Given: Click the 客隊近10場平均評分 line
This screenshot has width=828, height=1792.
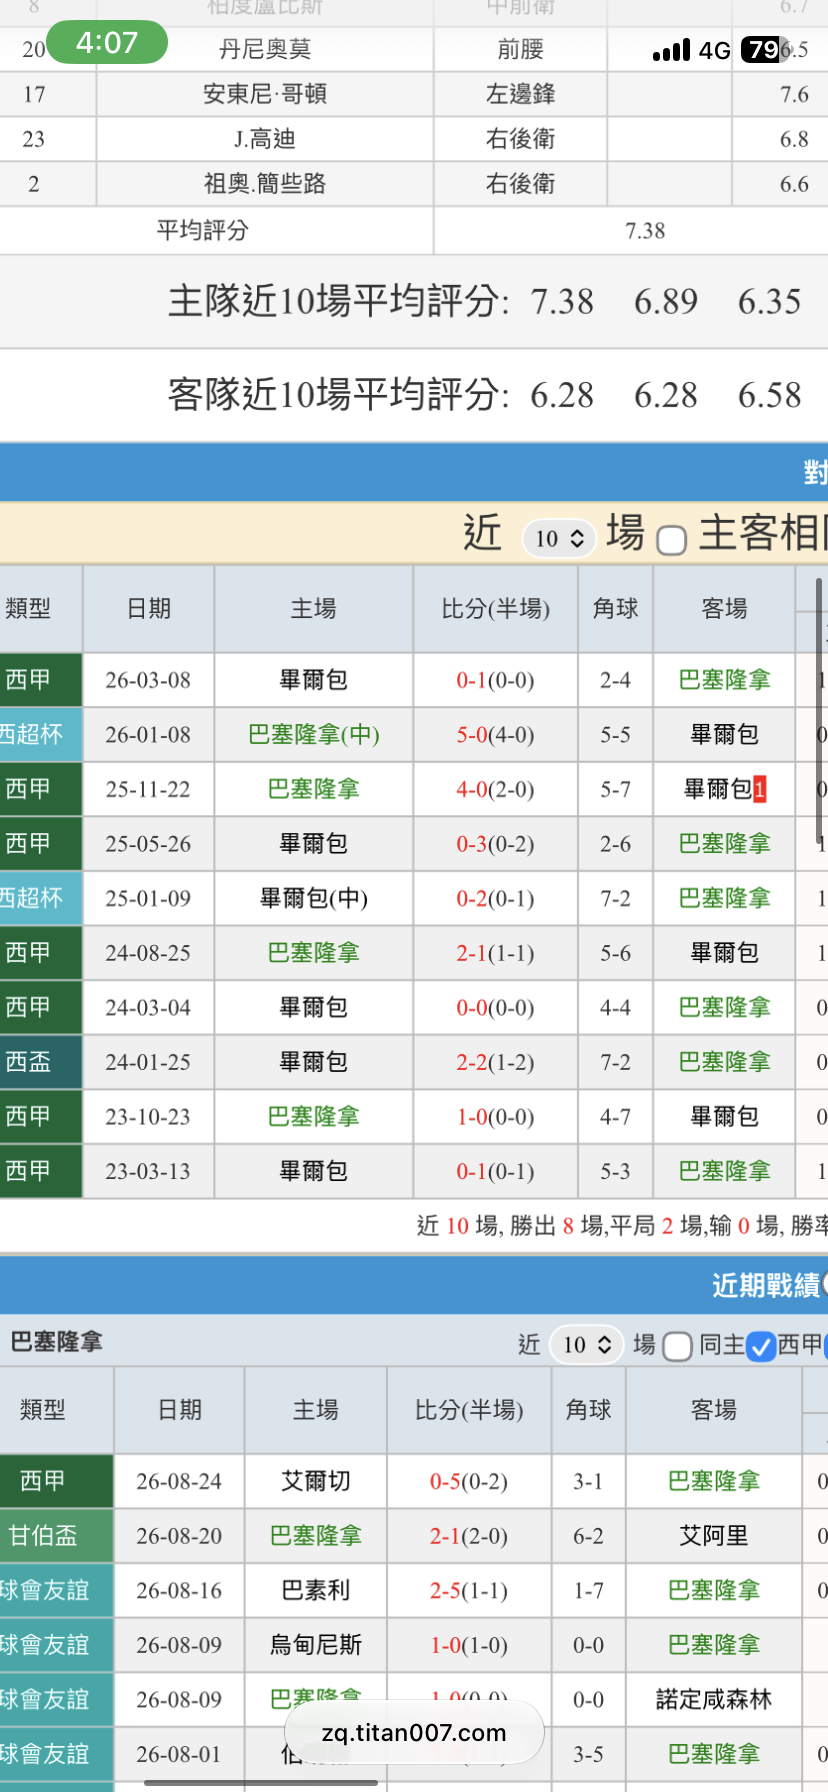Looking at the screenshot, I should [x=485, y=395].
